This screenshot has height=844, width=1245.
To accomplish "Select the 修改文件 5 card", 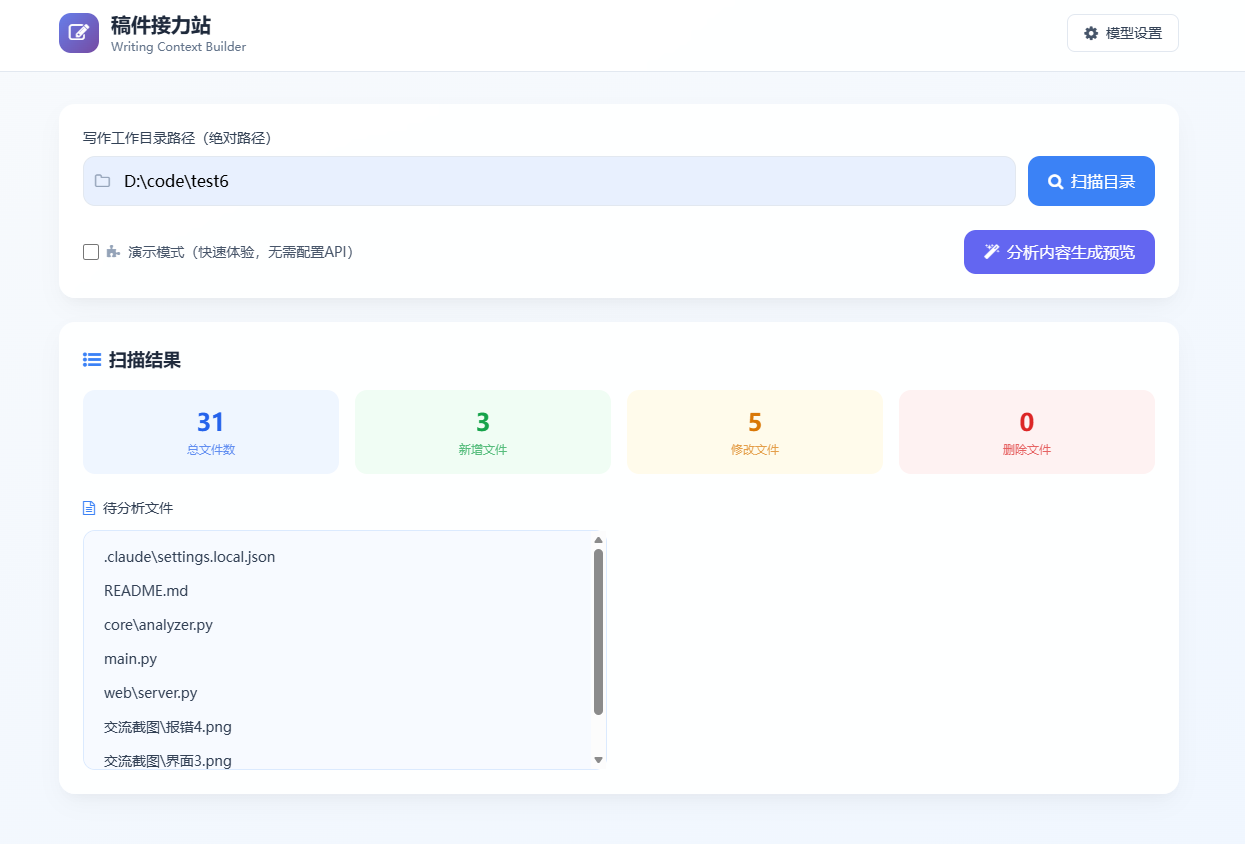I will point(755,432).
